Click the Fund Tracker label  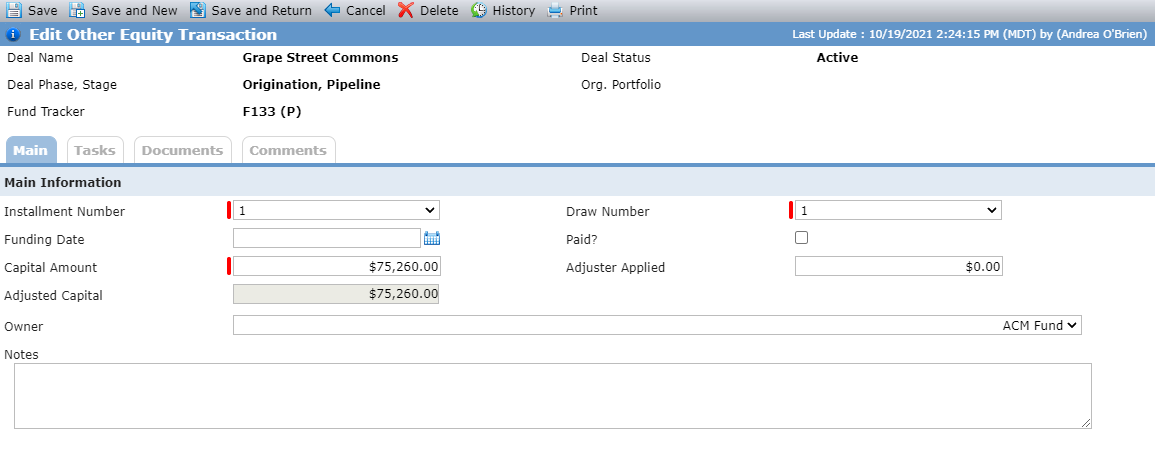tap(46, 112)
